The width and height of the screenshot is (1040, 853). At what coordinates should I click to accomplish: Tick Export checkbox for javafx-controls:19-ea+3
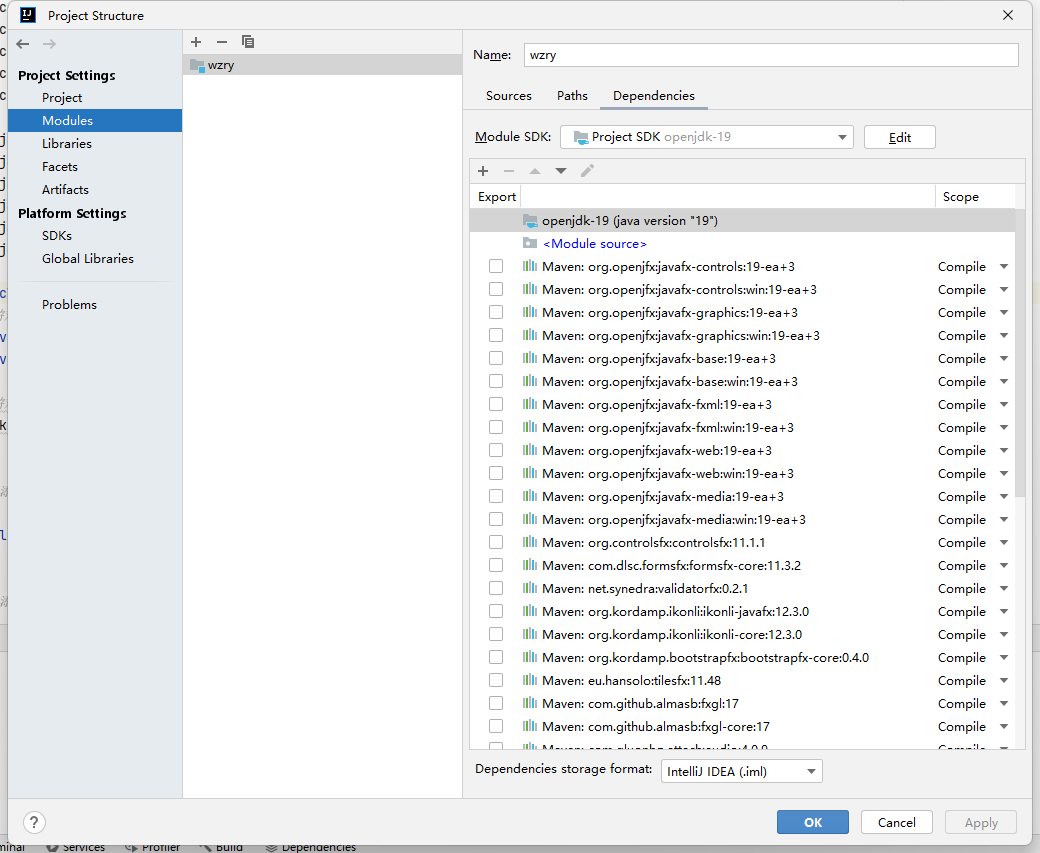495,266
